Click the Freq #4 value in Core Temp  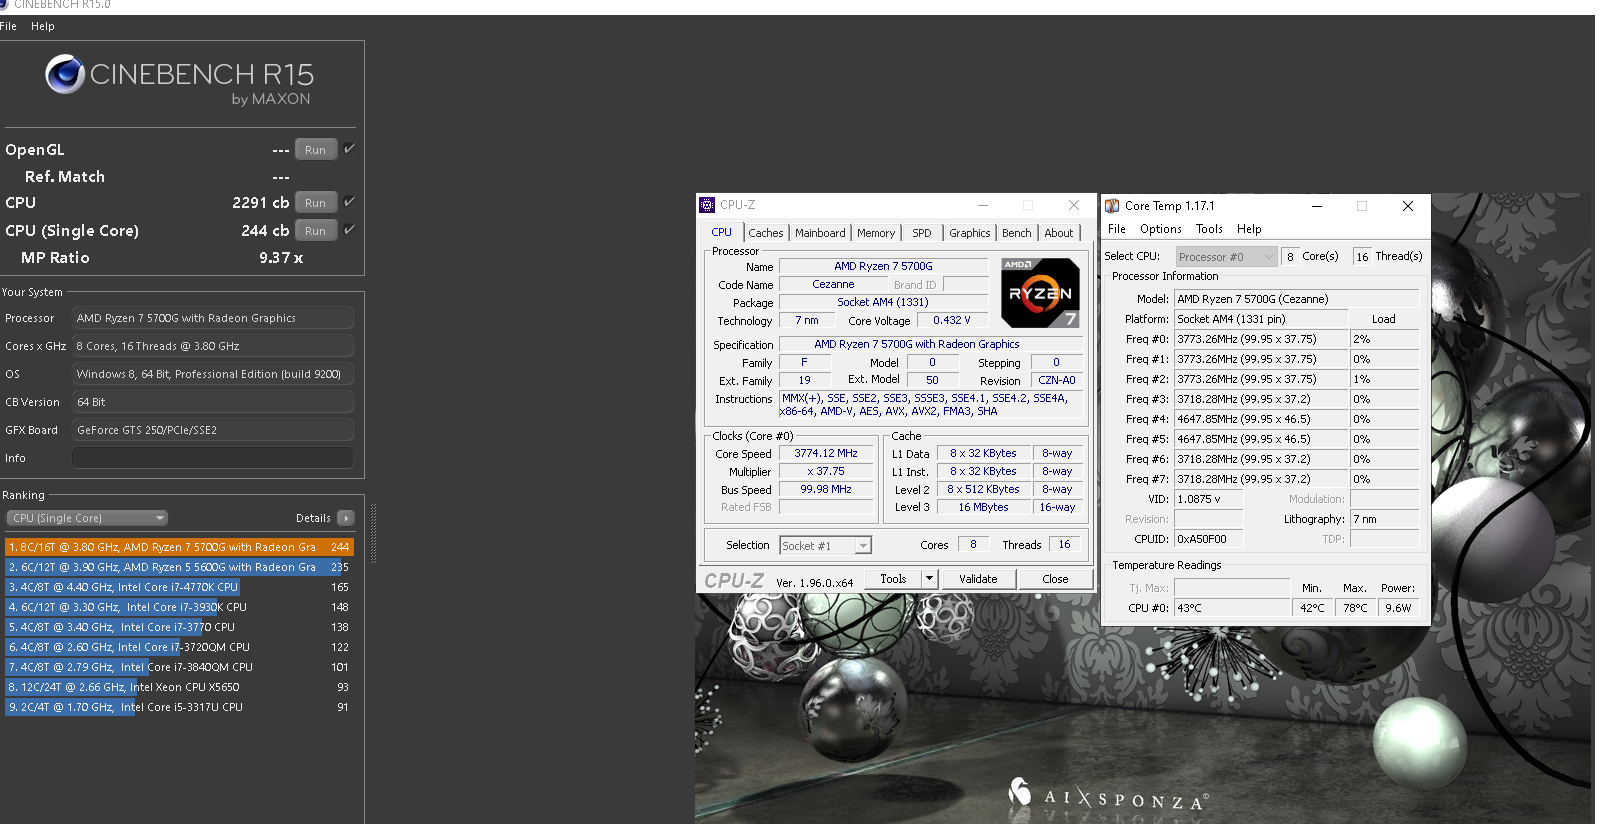pyautogui.click(x=1261, y=419)
